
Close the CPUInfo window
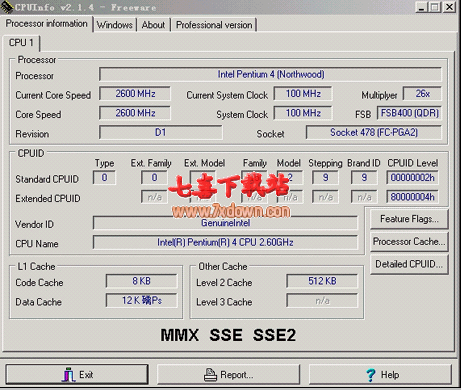[x=449, y=7]
